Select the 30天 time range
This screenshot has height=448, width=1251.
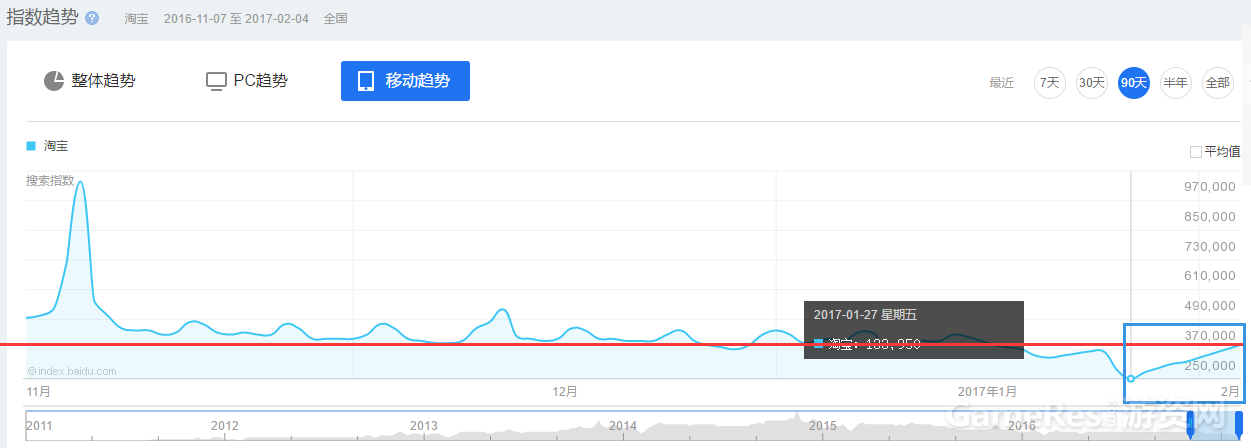[x=1091, y=83]
